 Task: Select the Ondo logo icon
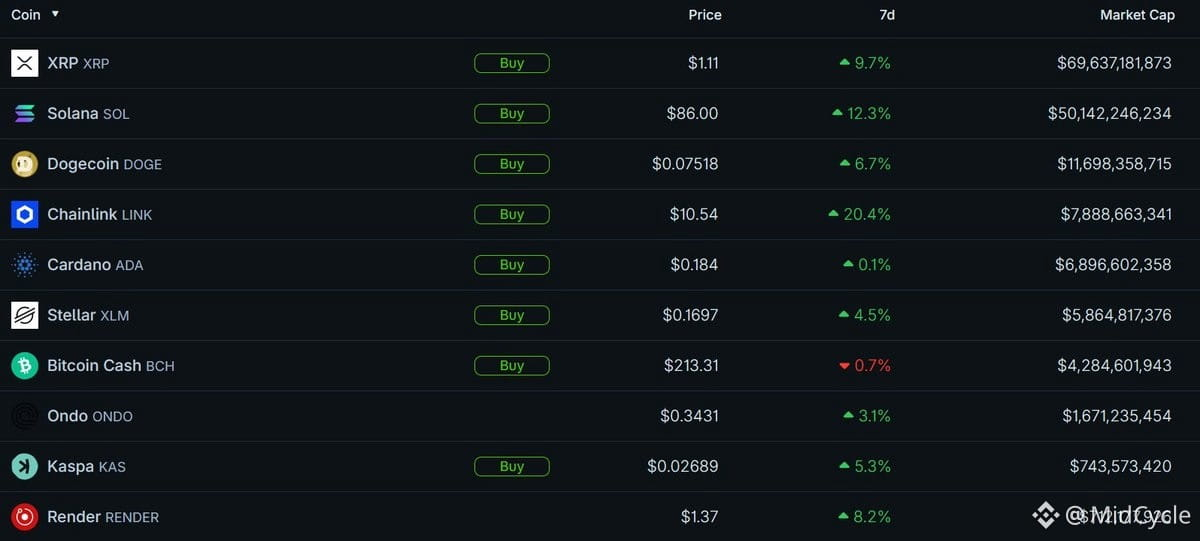point(24,416)
